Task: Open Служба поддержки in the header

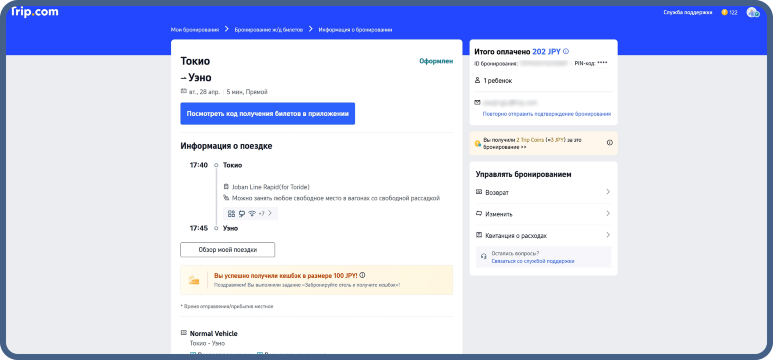Action: [x=688, y=12]
